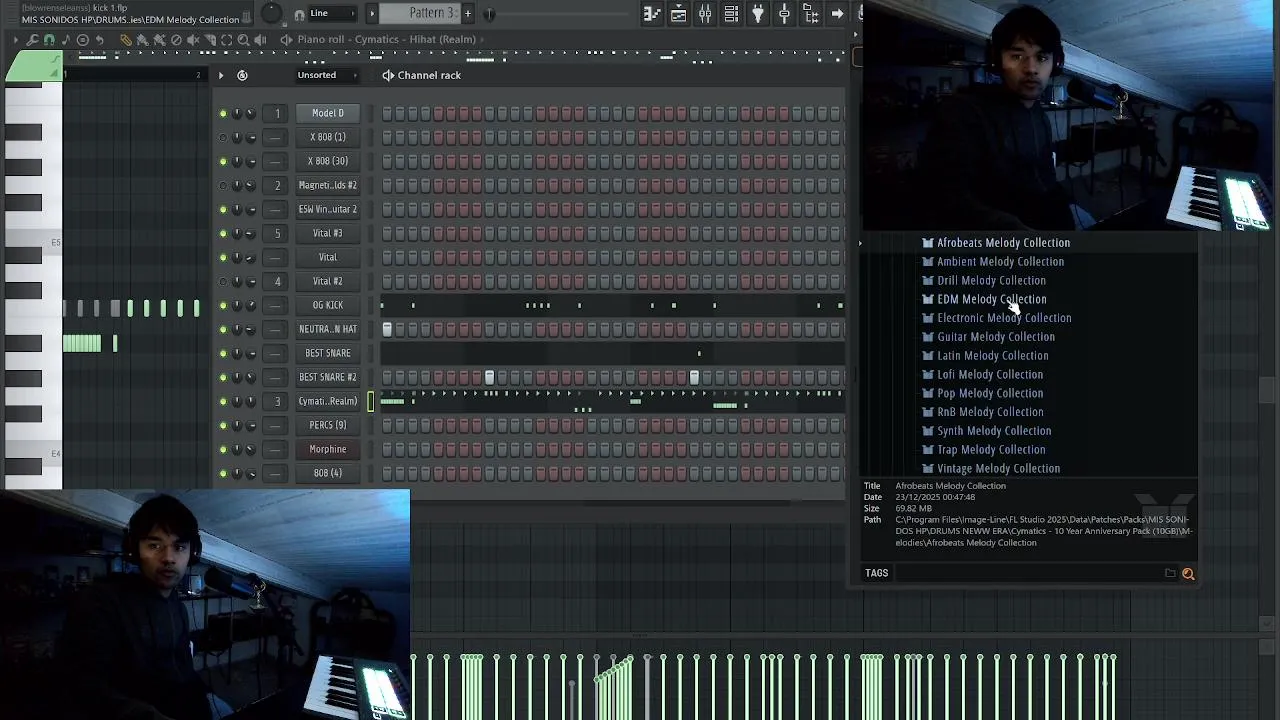Open piano roll menu arrow at toolbar start
The image size is (1280, 720).
point(15,40)
